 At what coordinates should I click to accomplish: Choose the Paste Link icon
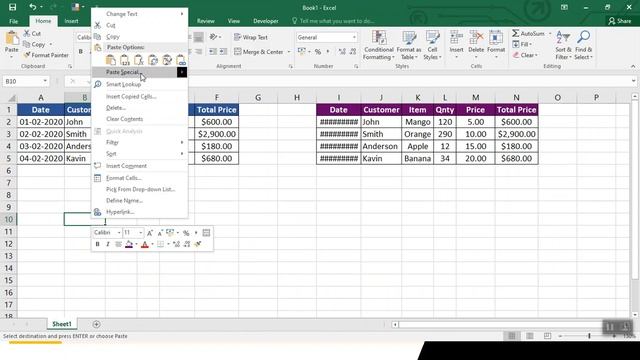181,60
